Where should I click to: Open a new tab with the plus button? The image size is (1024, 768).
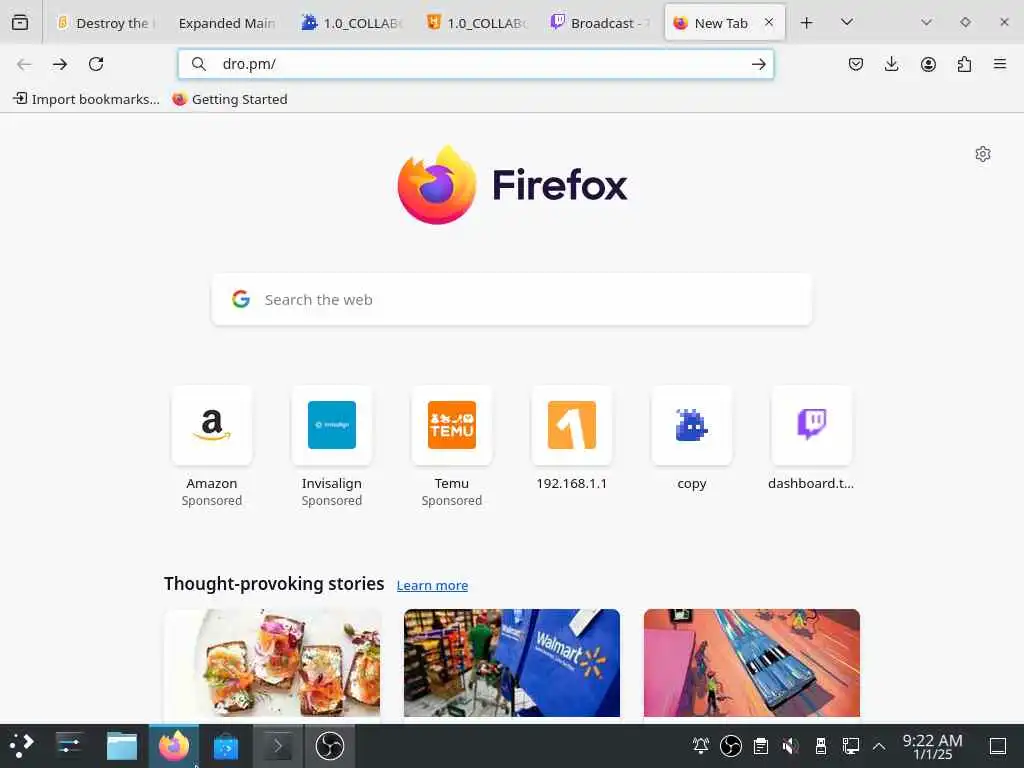point(807,23)
